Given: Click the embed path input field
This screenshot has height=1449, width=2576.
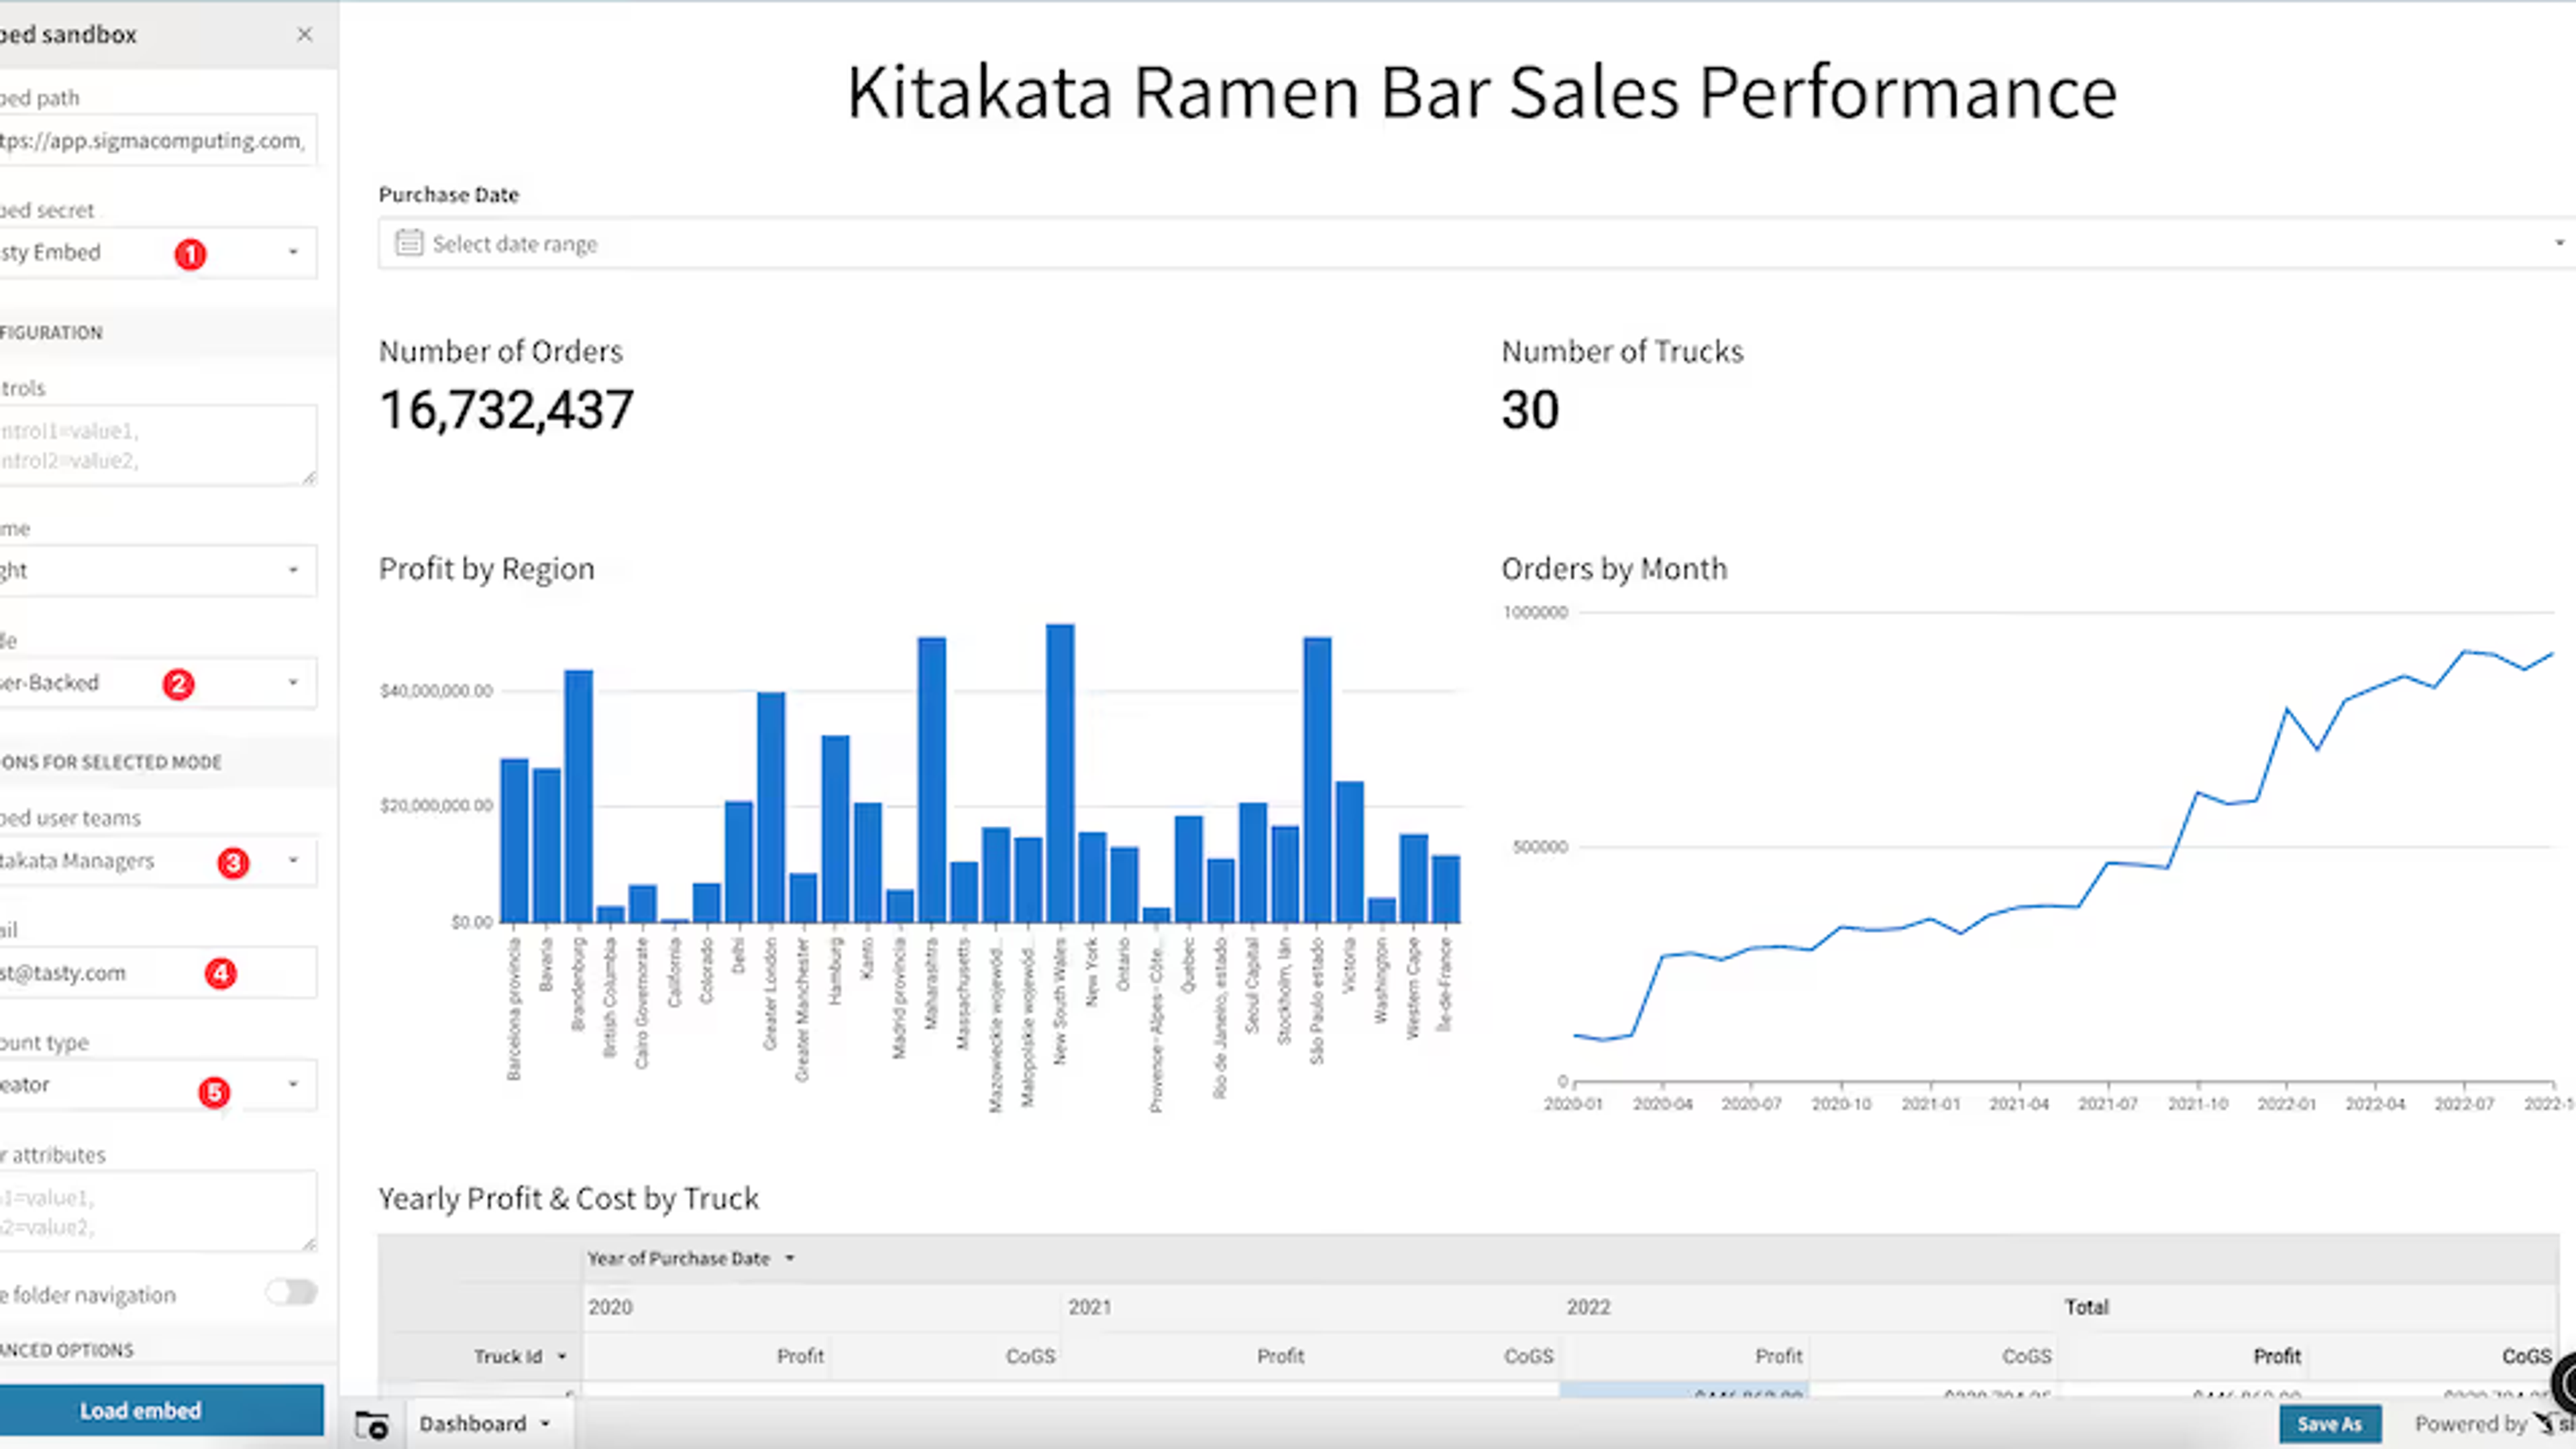Looking at the screenshot, I should tap(157, 140).
